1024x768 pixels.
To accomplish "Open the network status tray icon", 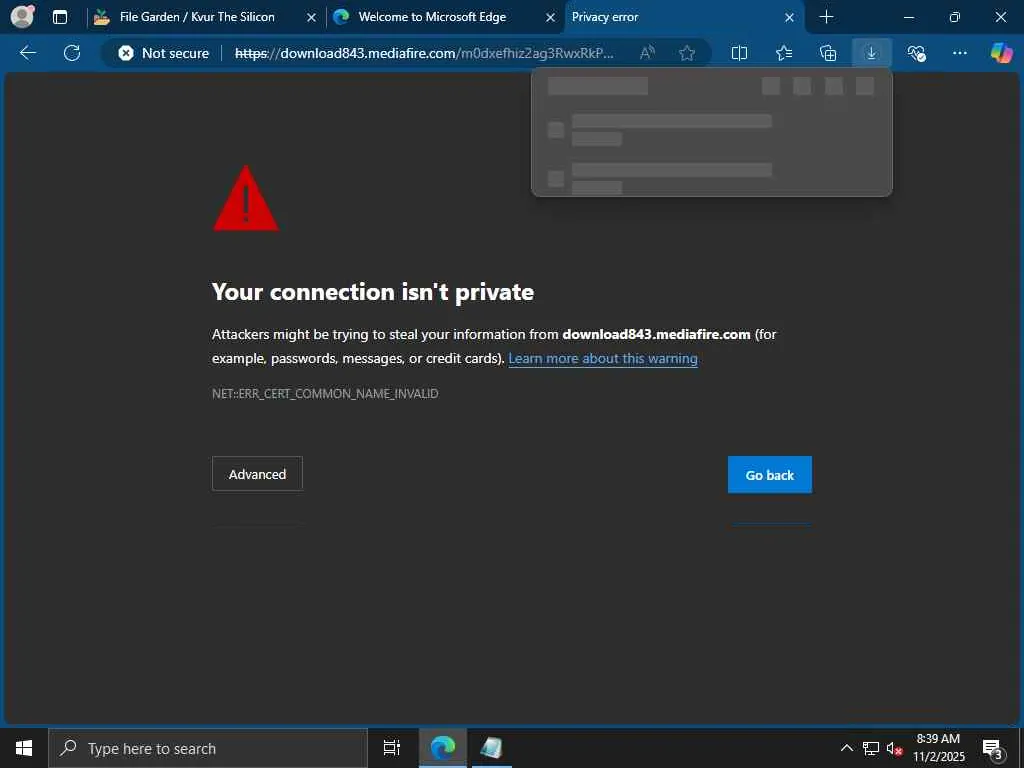I will (x=871, y=748).
